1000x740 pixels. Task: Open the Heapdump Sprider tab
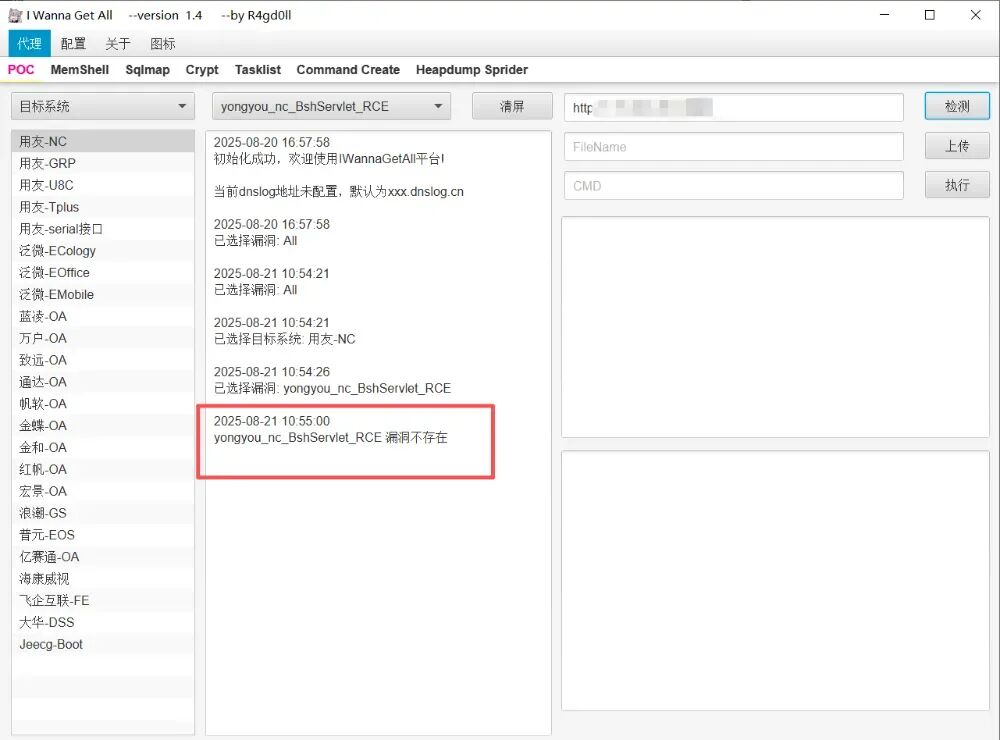coord(471,70)
